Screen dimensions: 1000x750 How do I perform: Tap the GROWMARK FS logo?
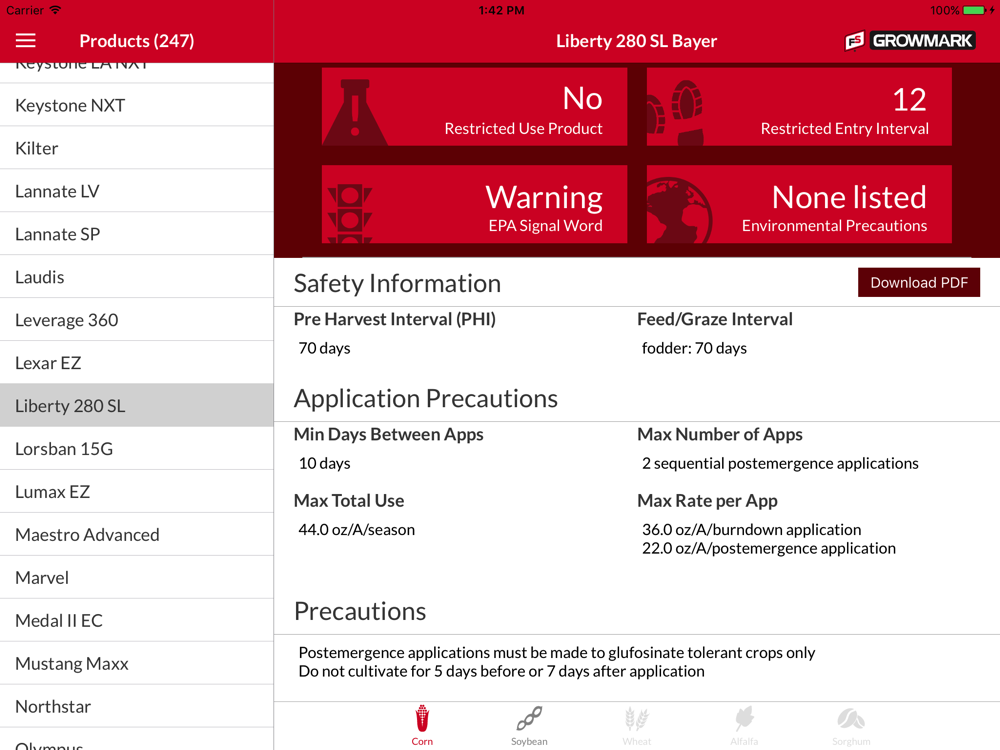909,41
